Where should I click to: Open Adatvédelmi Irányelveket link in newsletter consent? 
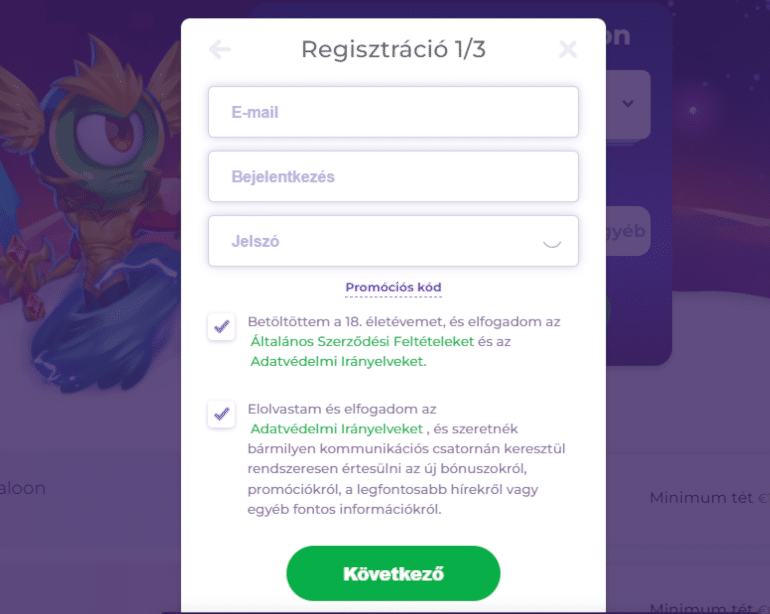336,429
